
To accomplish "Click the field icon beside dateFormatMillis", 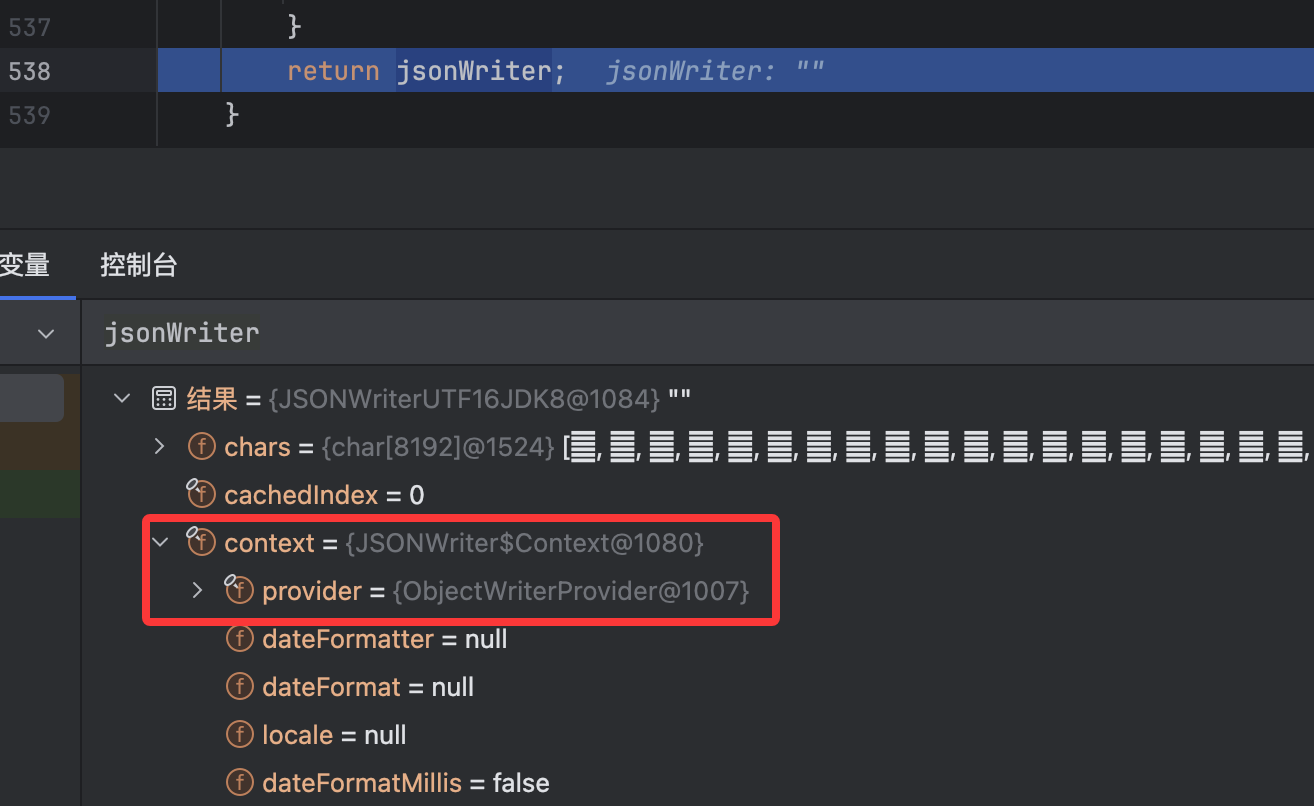I will click(240, 782).
